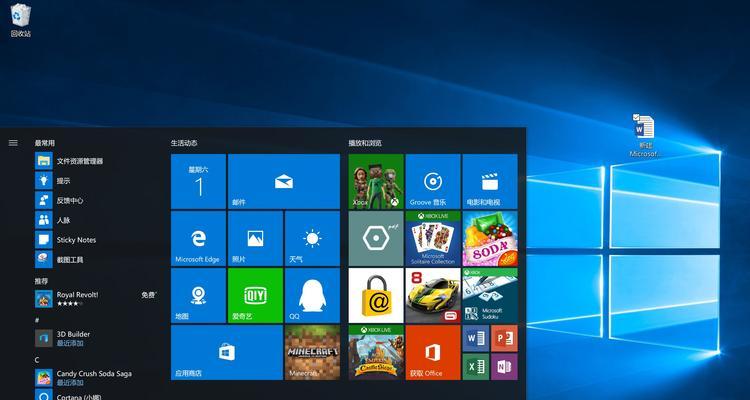
Task: Open 反馈中心 feedback hub
Action: click(96, 200)
